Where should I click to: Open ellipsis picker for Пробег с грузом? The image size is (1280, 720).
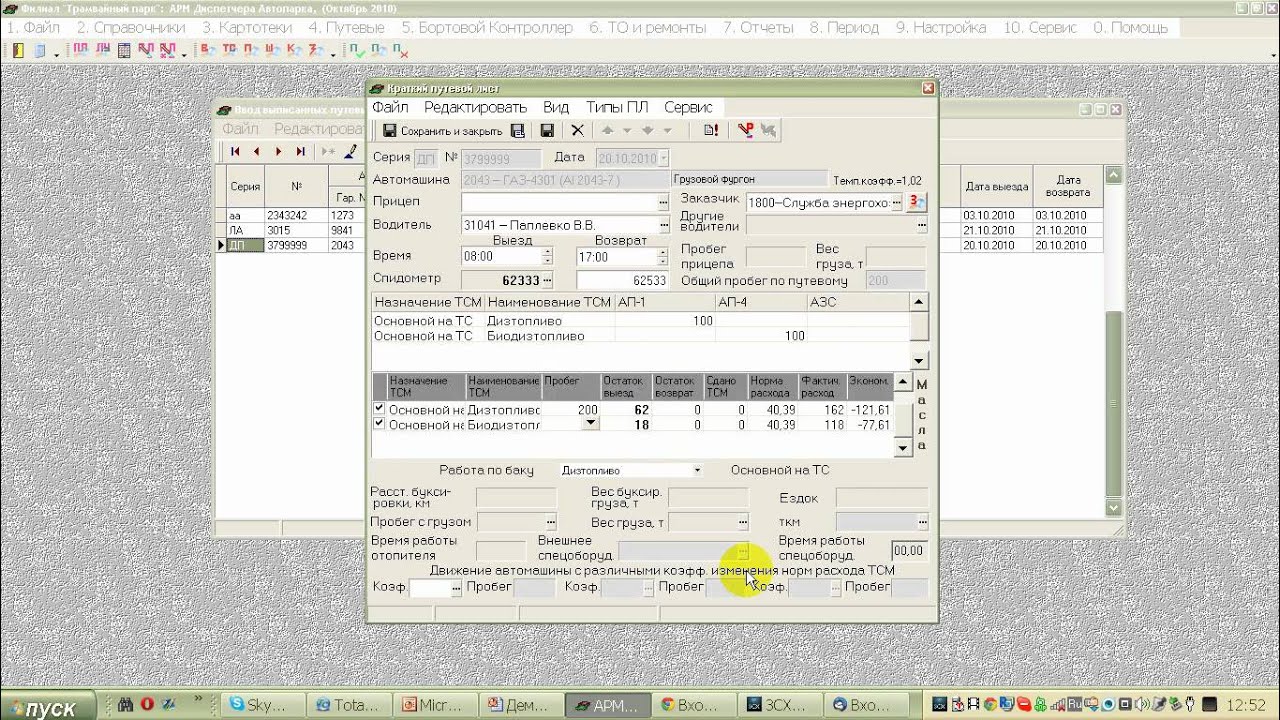(x=550, y=522)
